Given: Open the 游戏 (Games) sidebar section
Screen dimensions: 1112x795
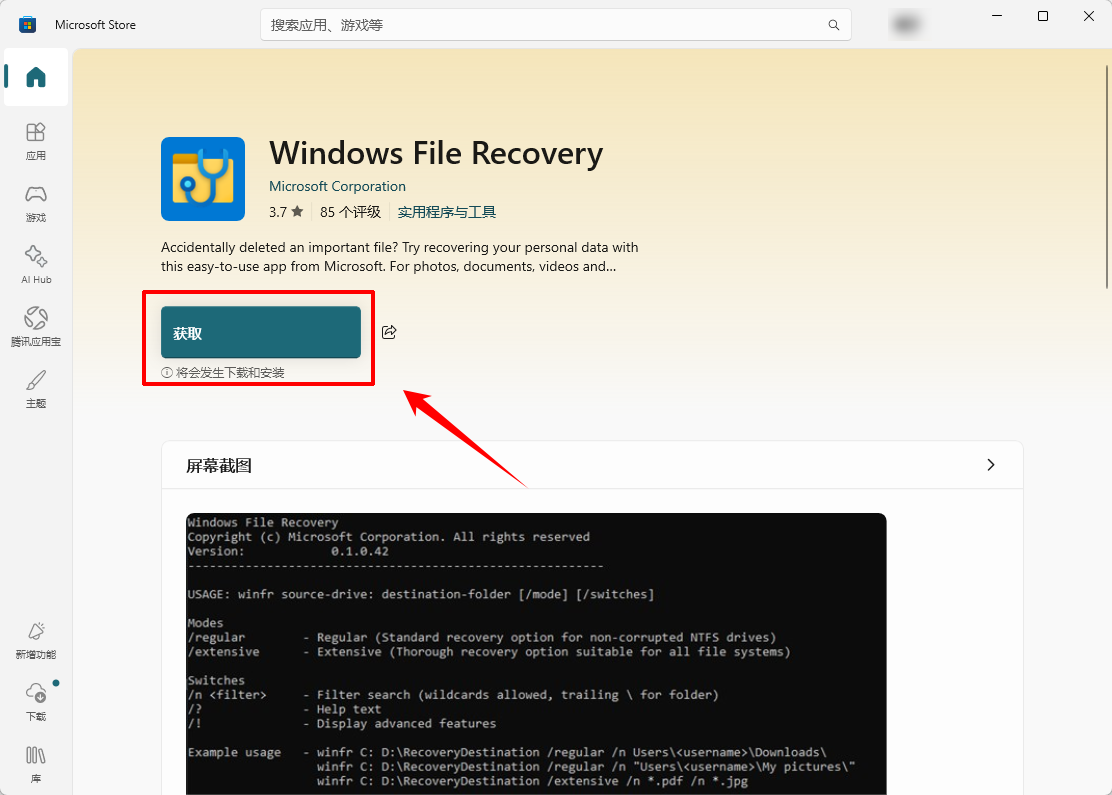Looking at the screenshot, I should pyautogui.click(x=35, y=204).
